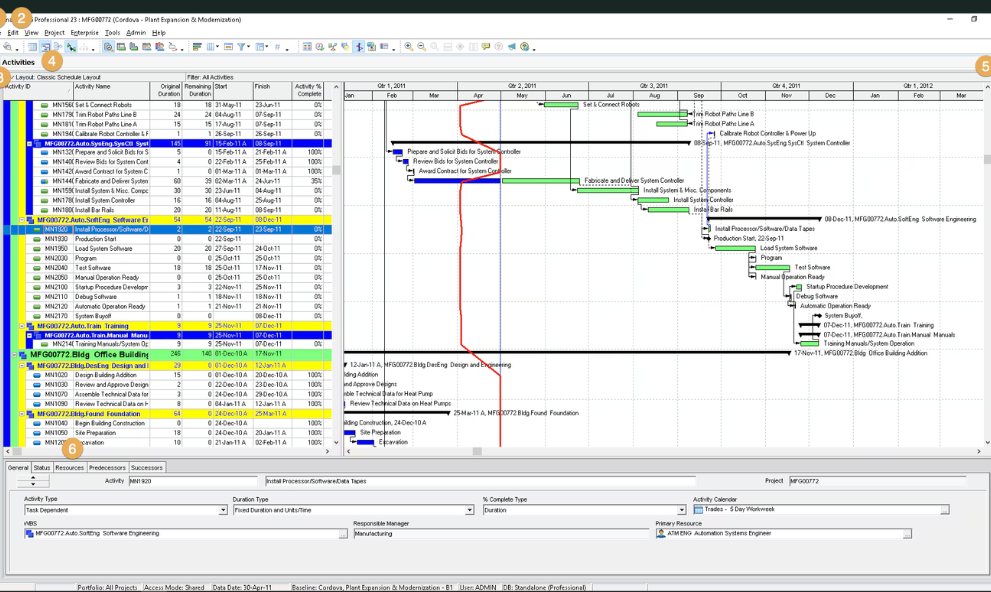This screenshot has height=592, width=991.
Task: Select the MN1950 Load System Software row
Action: point(167,249)
